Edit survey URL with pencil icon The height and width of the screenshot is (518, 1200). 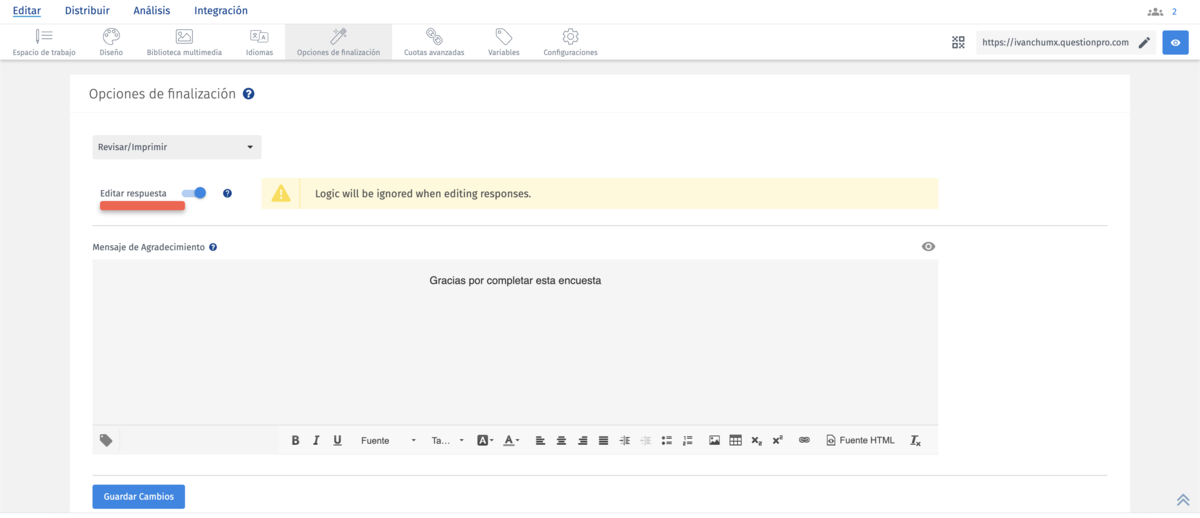click(1145, 42)
